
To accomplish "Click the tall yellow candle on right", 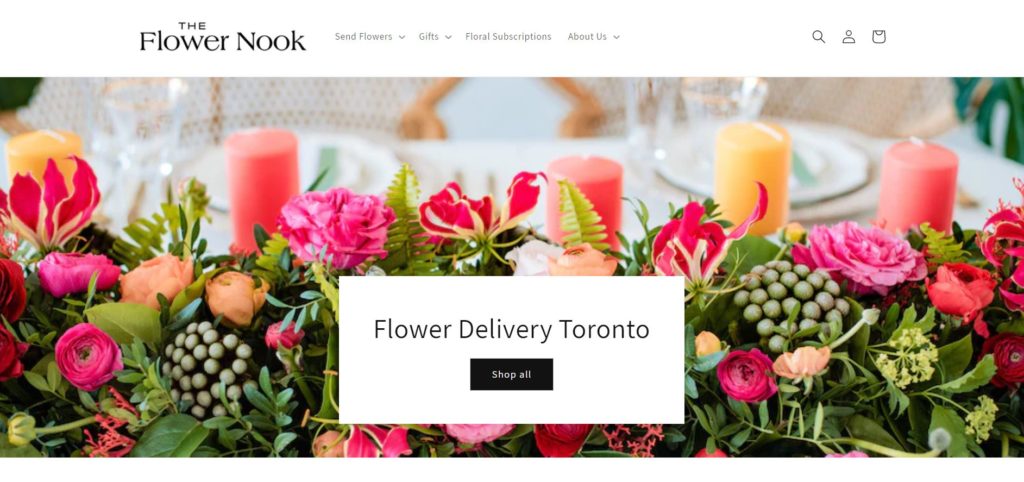I will pos(752,176).
